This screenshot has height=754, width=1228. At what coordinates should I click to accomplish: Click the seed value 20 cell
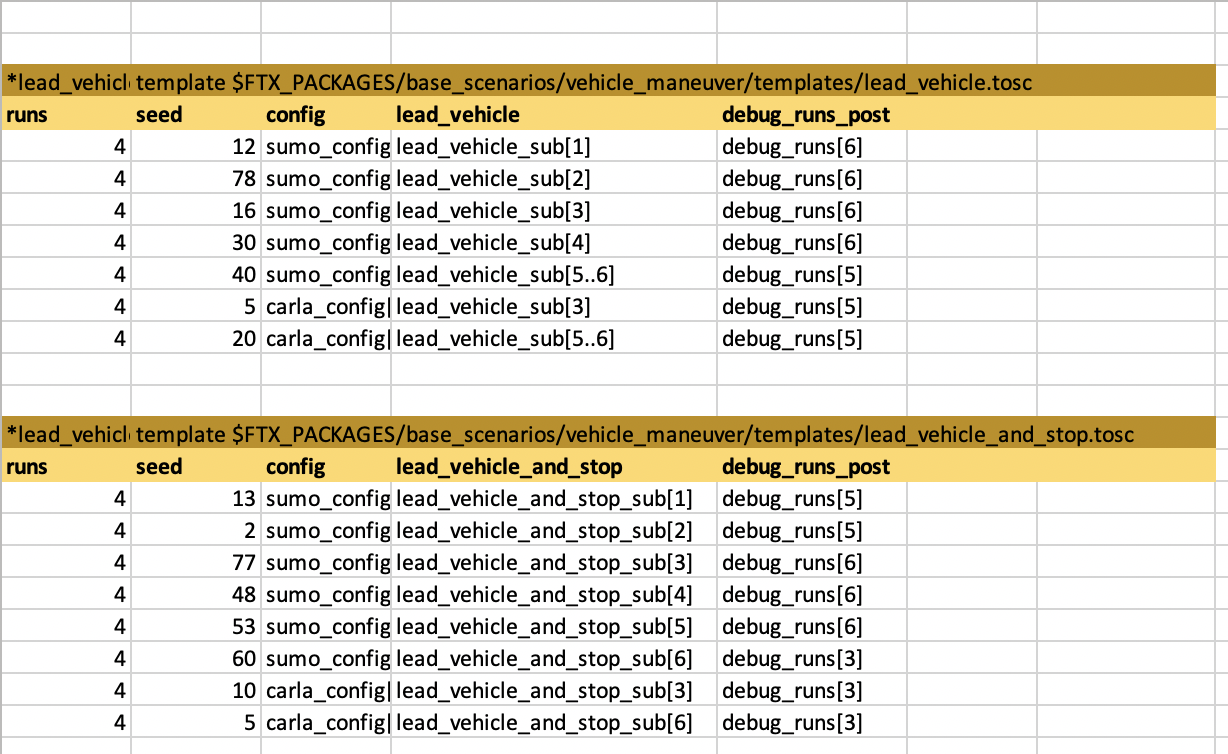click(196, 339)
